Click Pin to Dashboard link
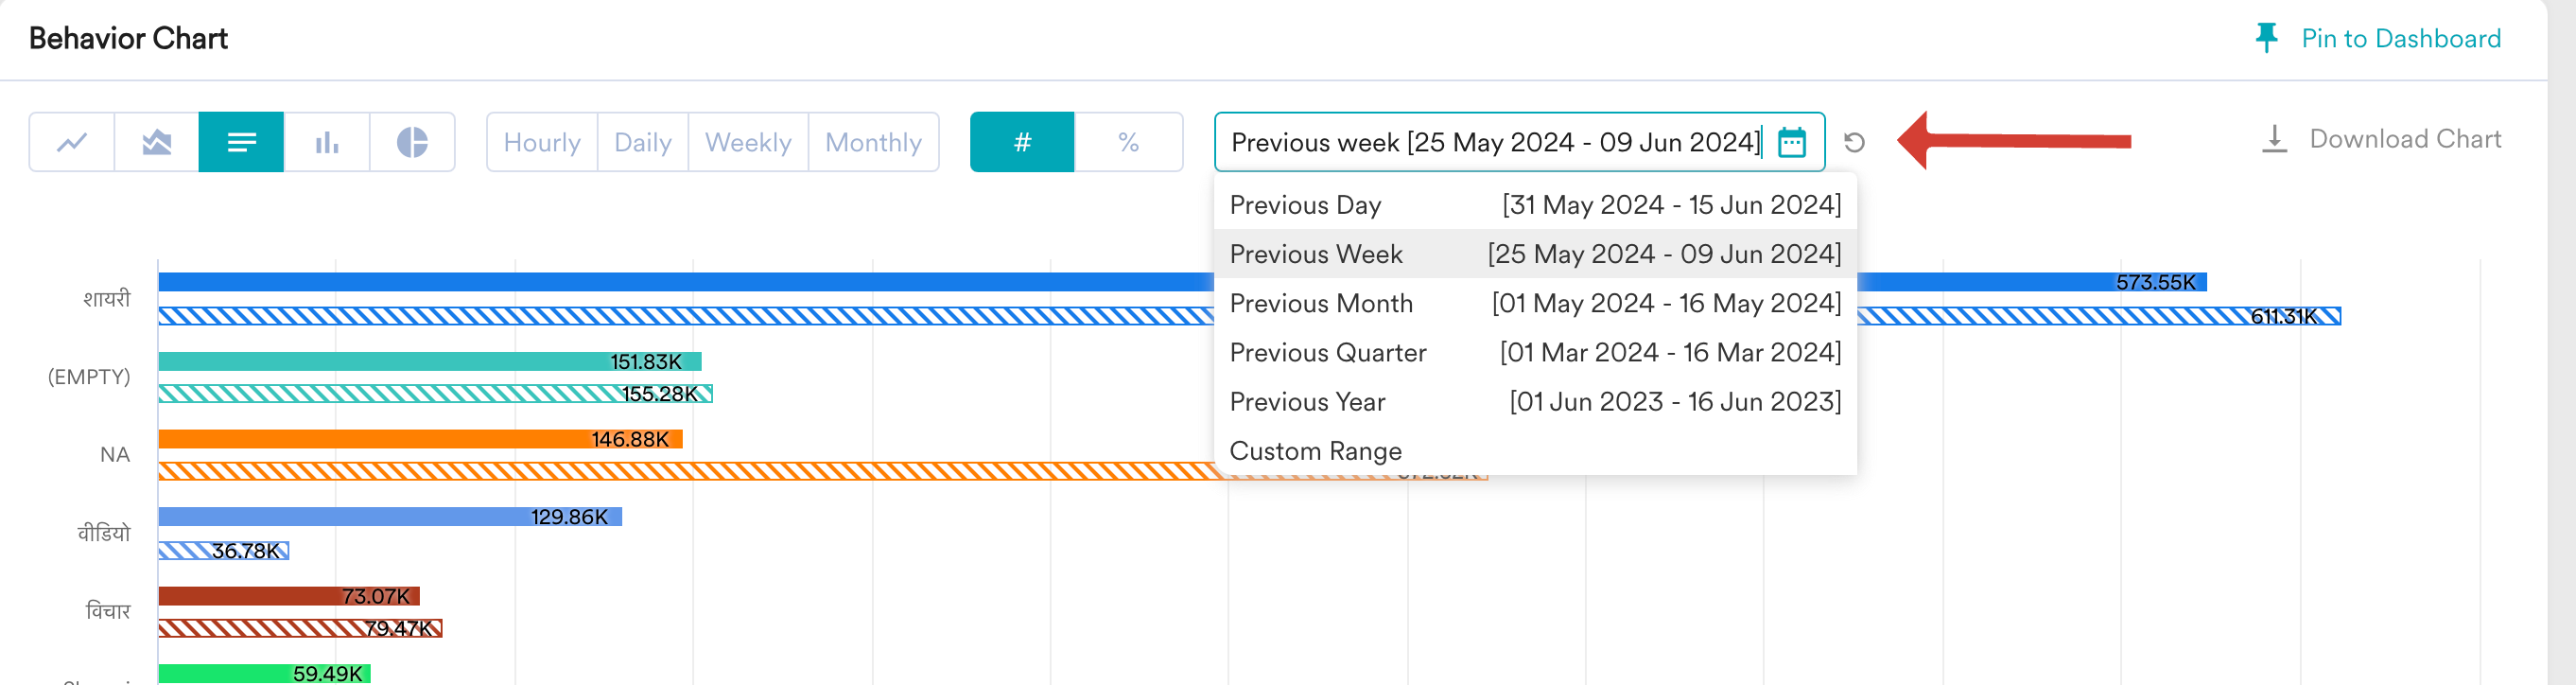Viewport: 2576px width, 685px height. coord(2401,38)
